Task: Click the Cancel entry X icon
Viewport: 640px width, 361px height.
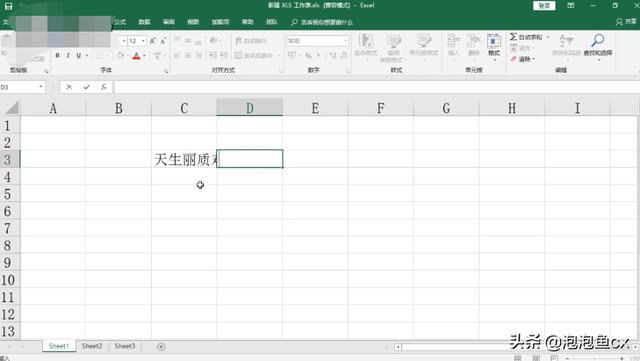Action: pyautogui.click(x=69, y=87)
